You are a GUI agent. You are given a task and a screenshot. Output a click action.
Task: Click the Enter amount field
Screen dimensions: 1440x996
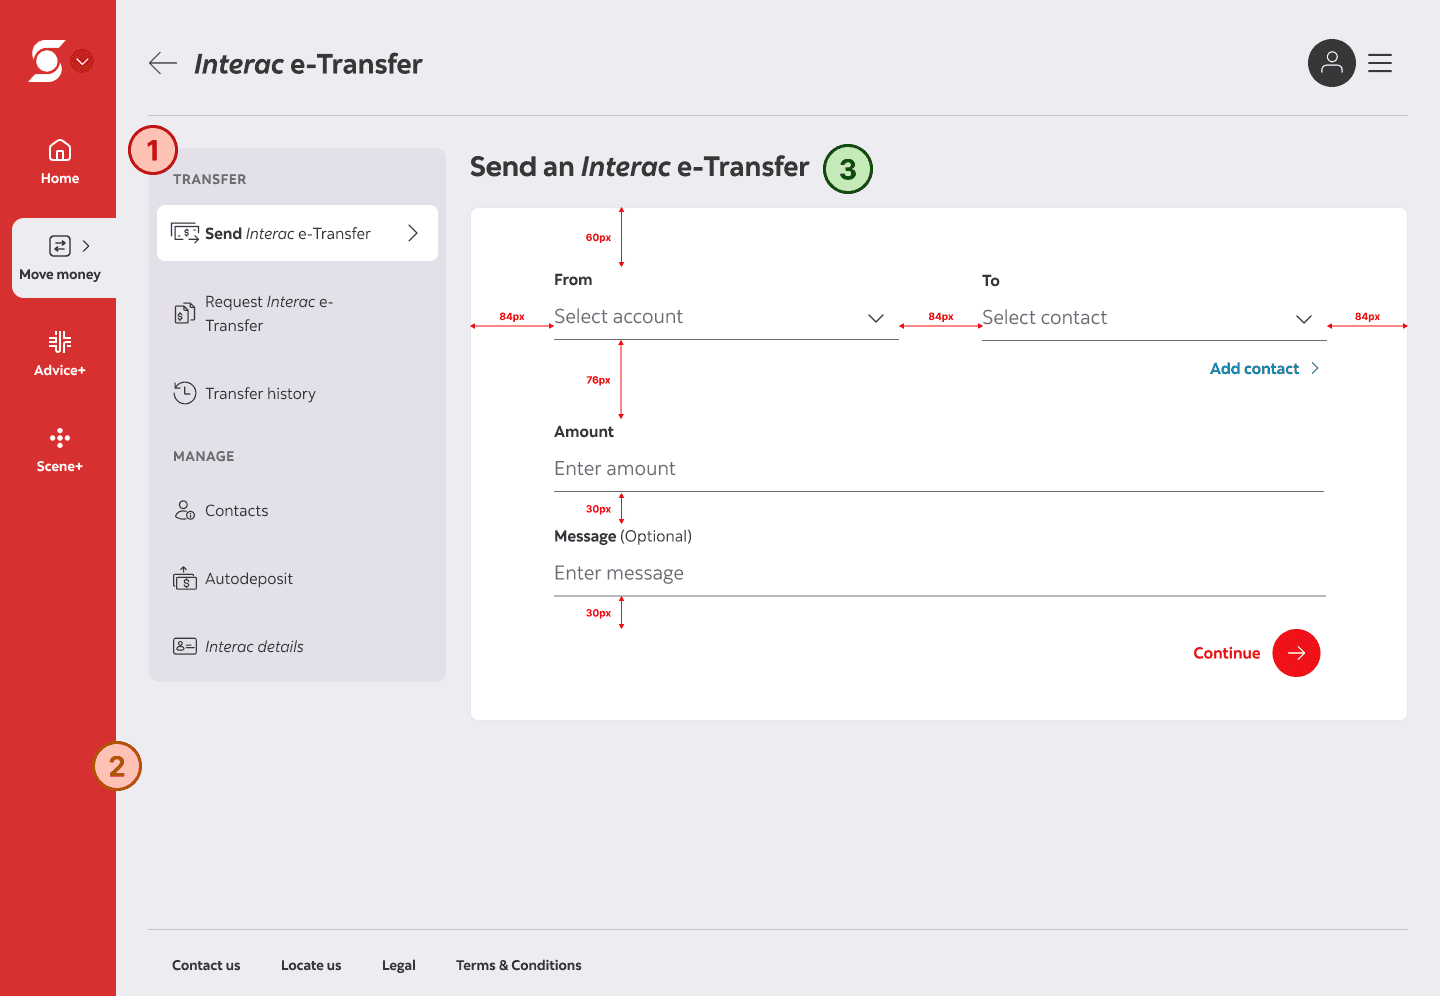pyautogui.click(x=939, y=469)
